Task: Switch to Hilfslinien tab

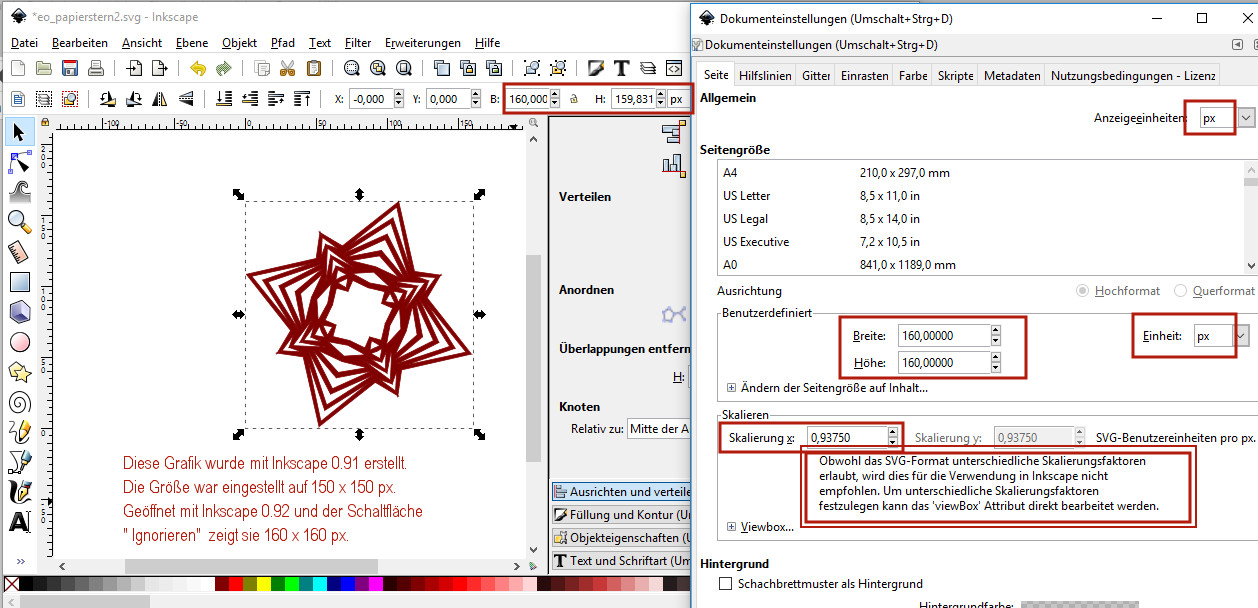Action: click(x=765, y=76)
